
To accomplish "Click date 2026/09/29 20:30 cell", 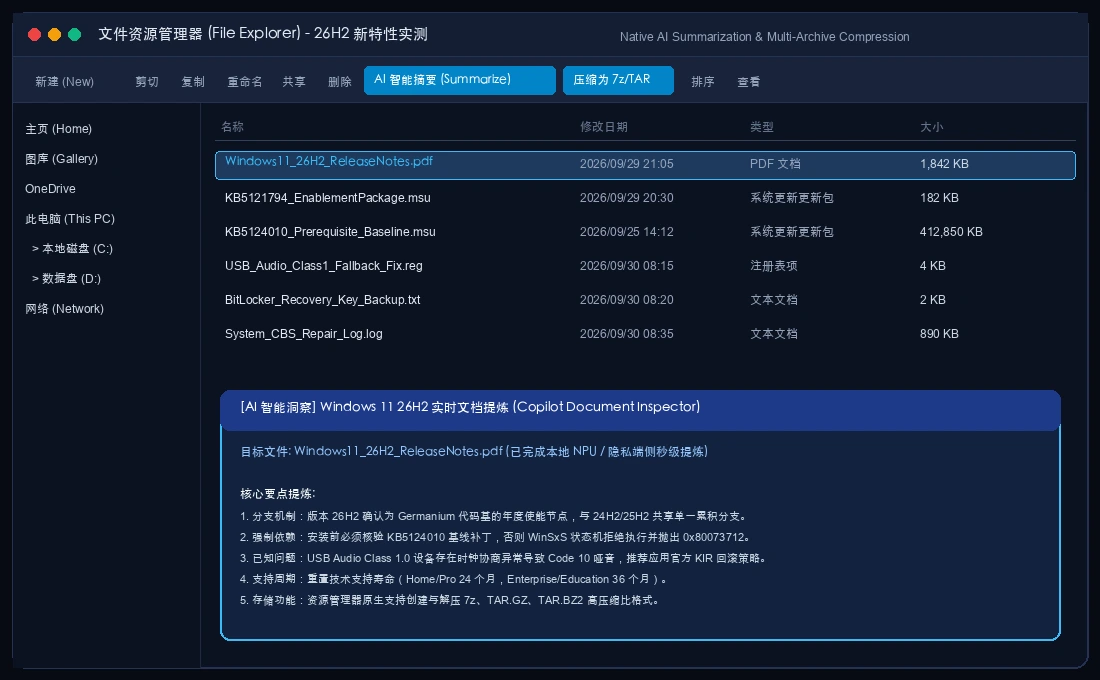I will point(626,198).
